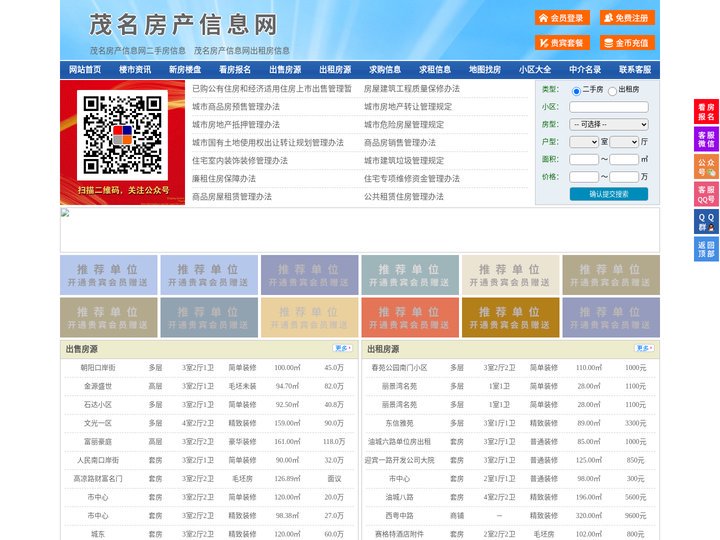Viewport: 720px width, 540px height.
Task: Open the 出租房源 navigation item
Action: [x=335, y=70]
